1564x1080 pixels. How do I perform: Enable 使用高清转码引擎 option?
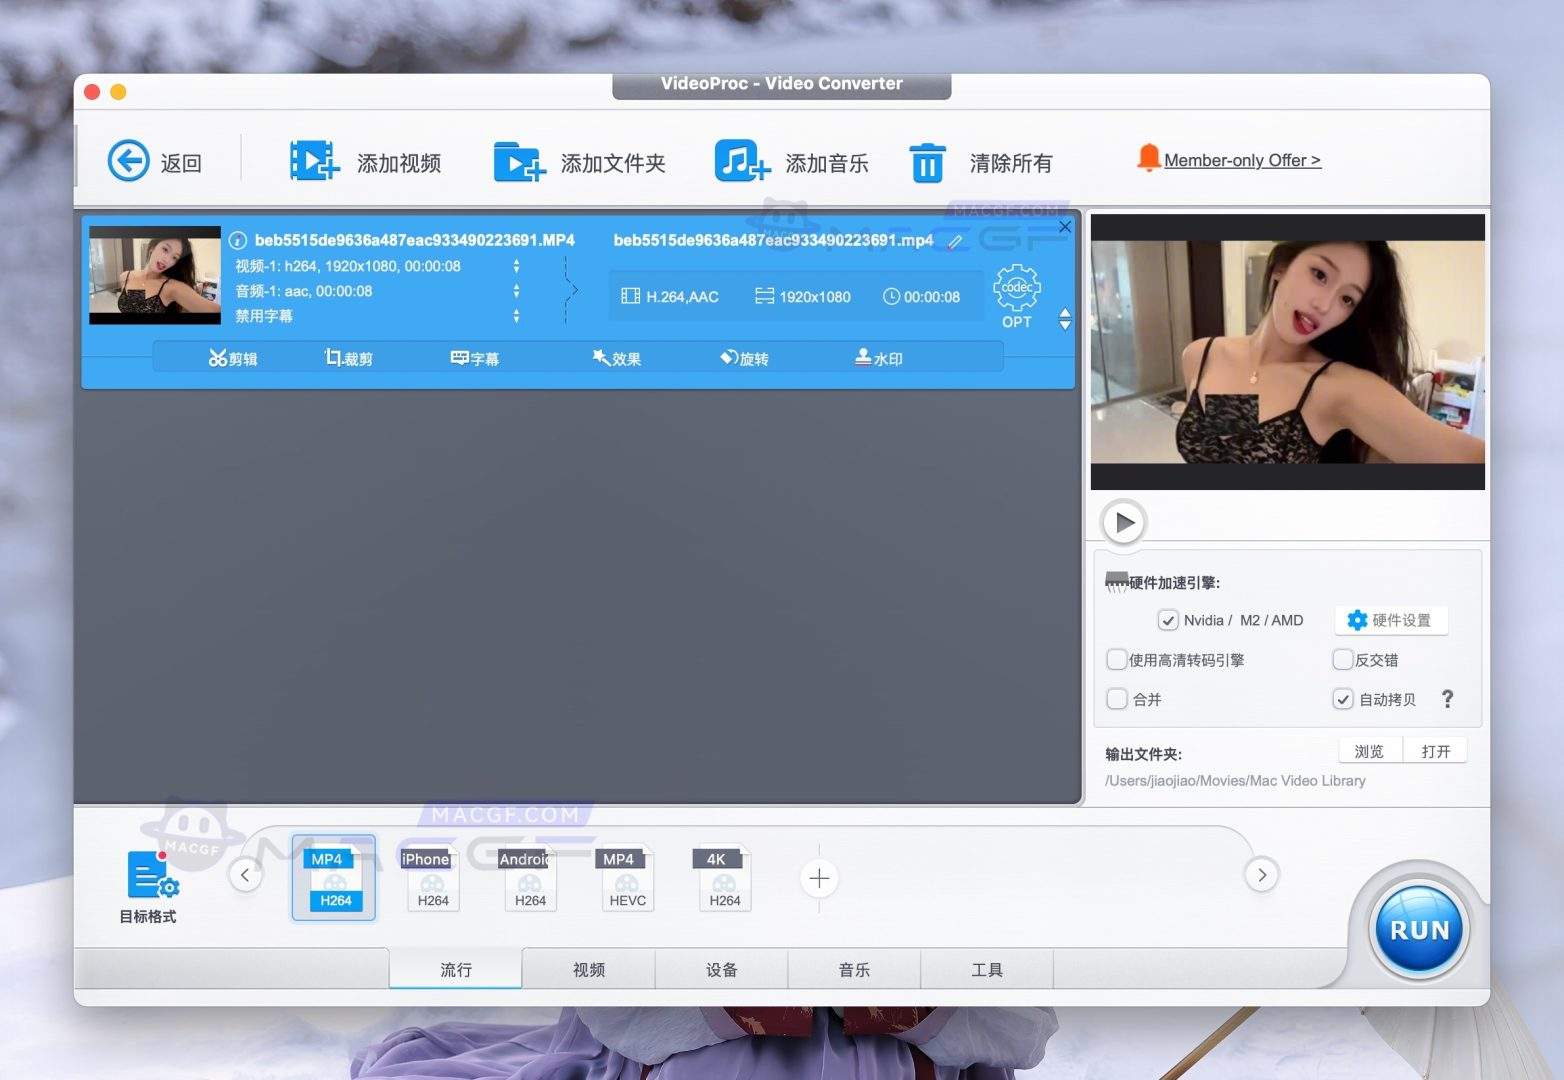point(1117,659)
